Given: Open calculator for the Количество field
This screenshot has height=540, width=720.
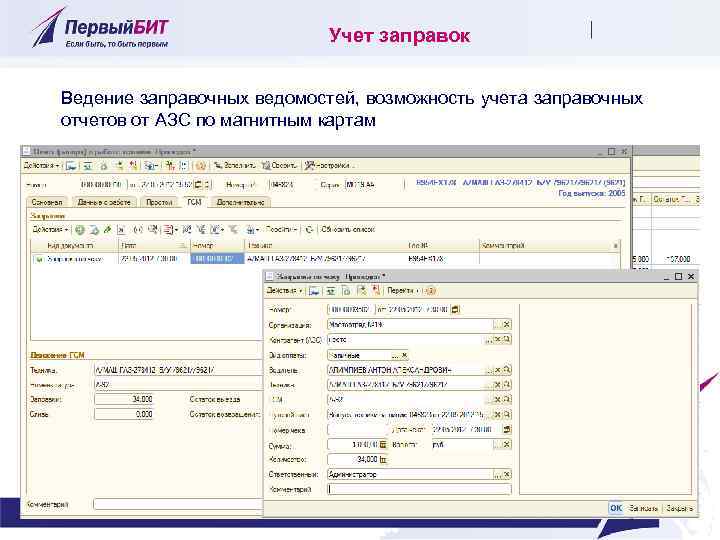Looking at the screenshot, I should point(383,459).
